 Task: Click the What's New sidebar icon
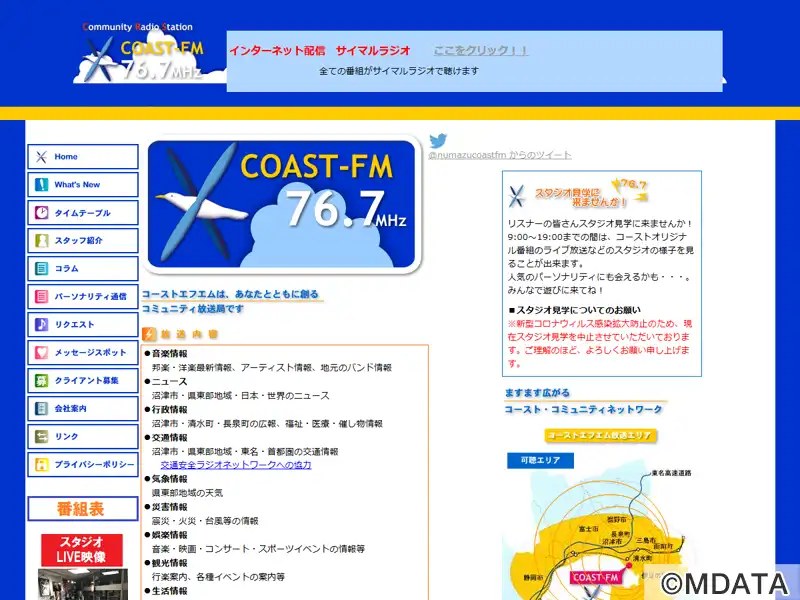tap(41, 185)
